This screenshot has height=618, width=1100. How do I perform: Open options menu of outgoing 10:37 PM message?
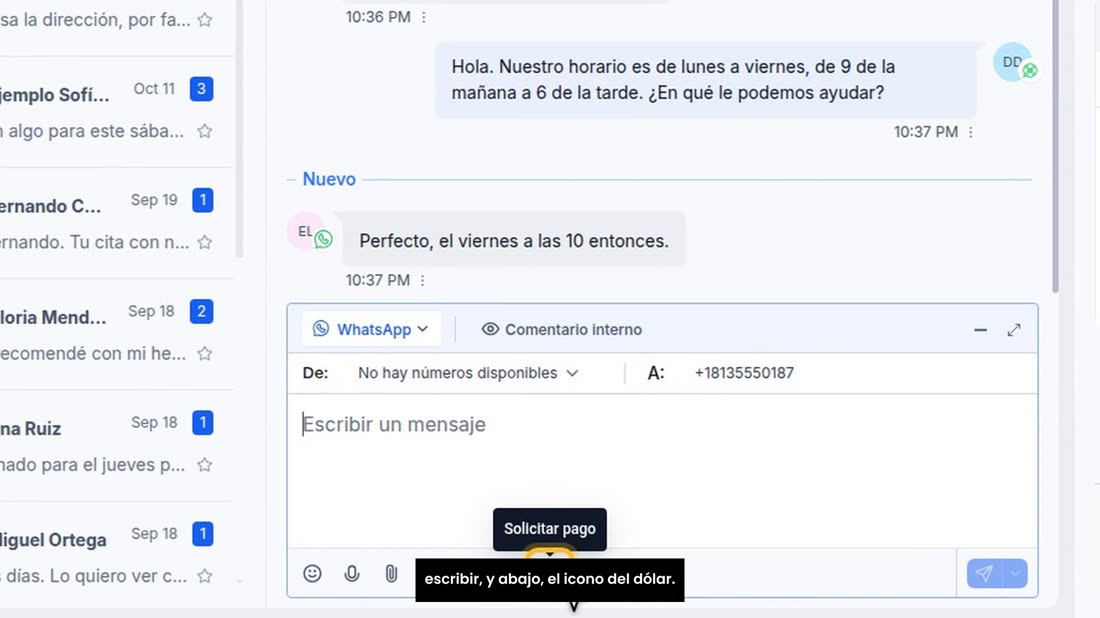click(x=970, y=132)
